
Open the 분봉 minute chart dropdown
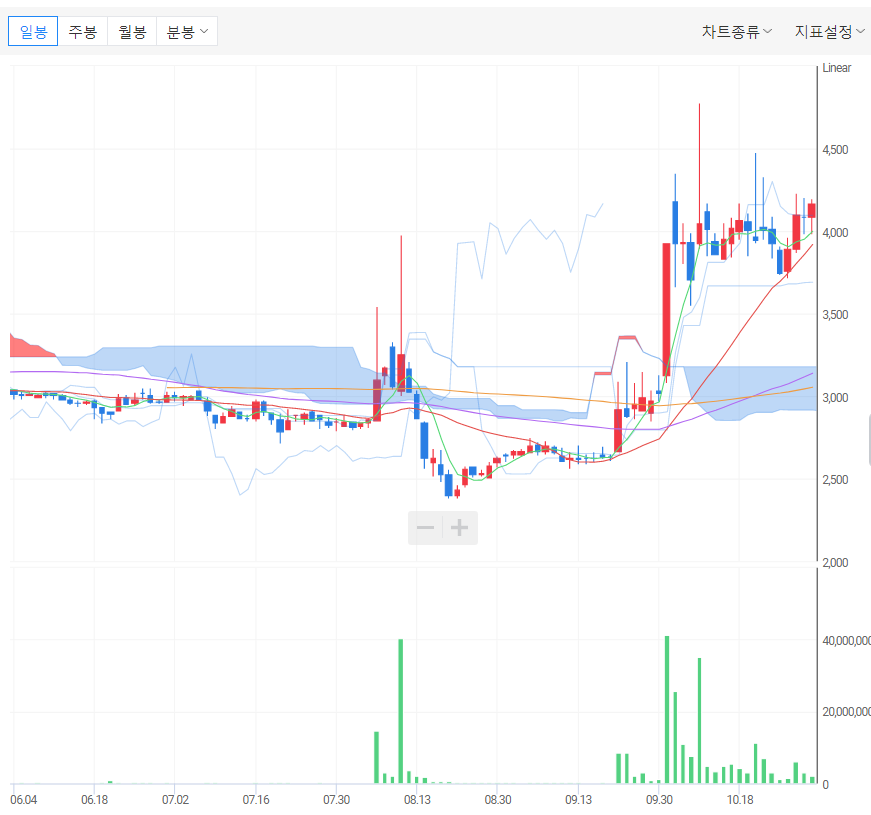187,32
